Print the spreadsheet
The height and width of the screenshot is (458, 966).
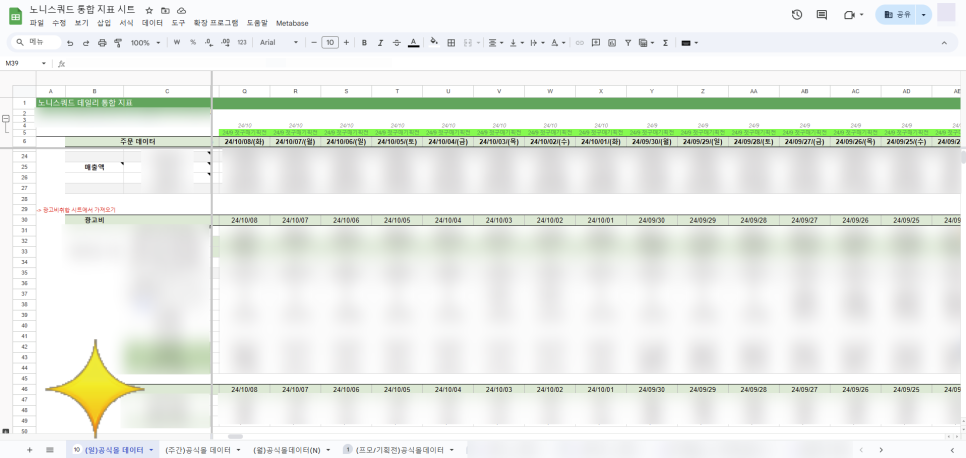(x=102, y=43)
